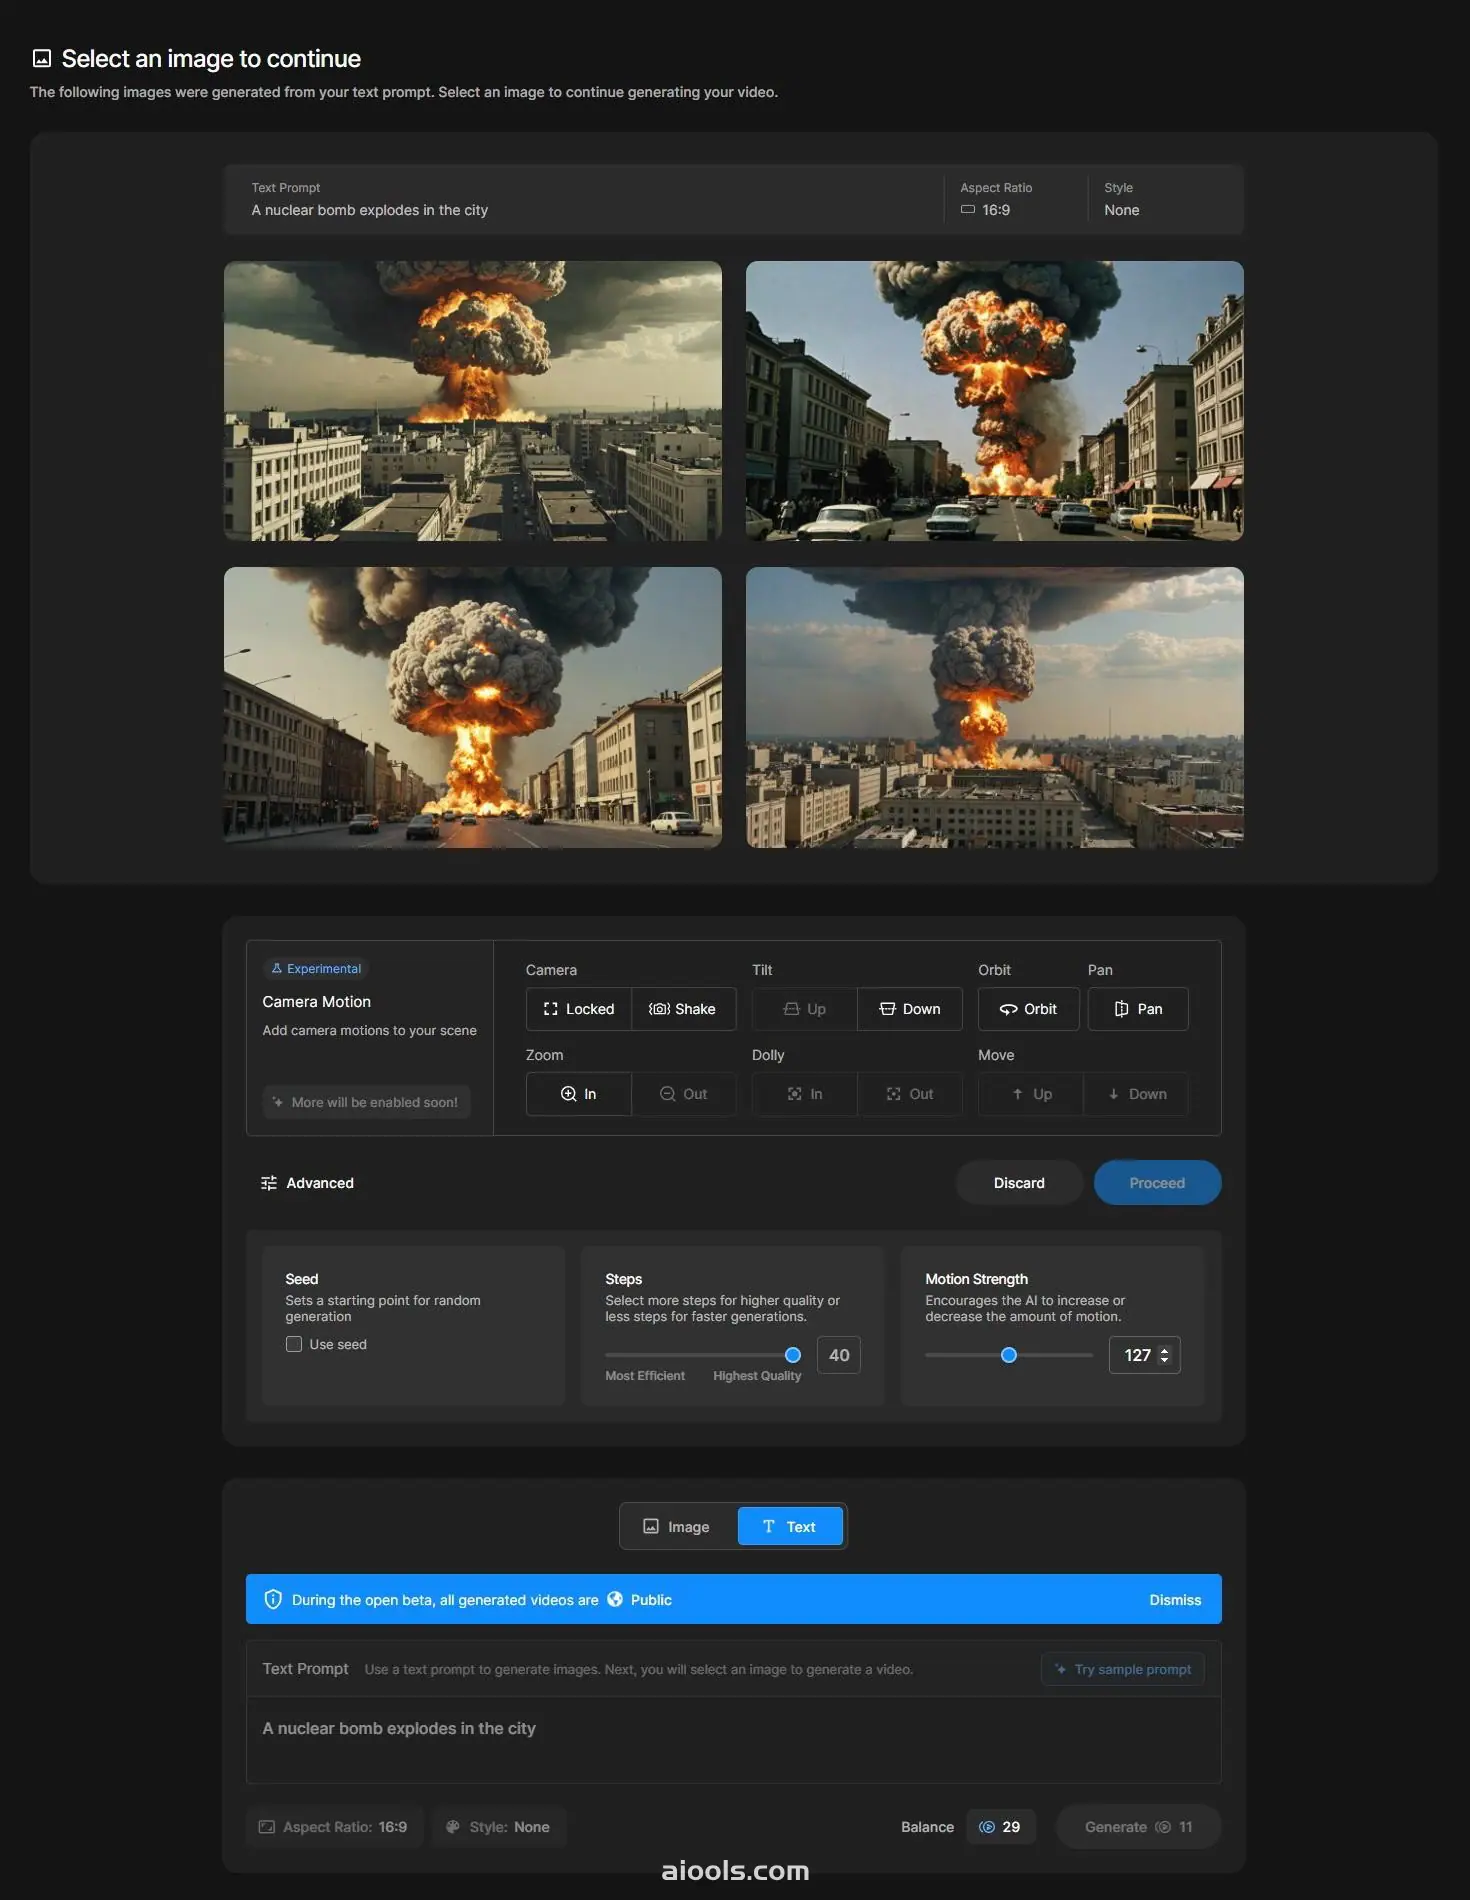Increment the Motion Strength stepper arrow
The image size is (1470, 1900).
pyautogui.click(x=1164, y=1350)
